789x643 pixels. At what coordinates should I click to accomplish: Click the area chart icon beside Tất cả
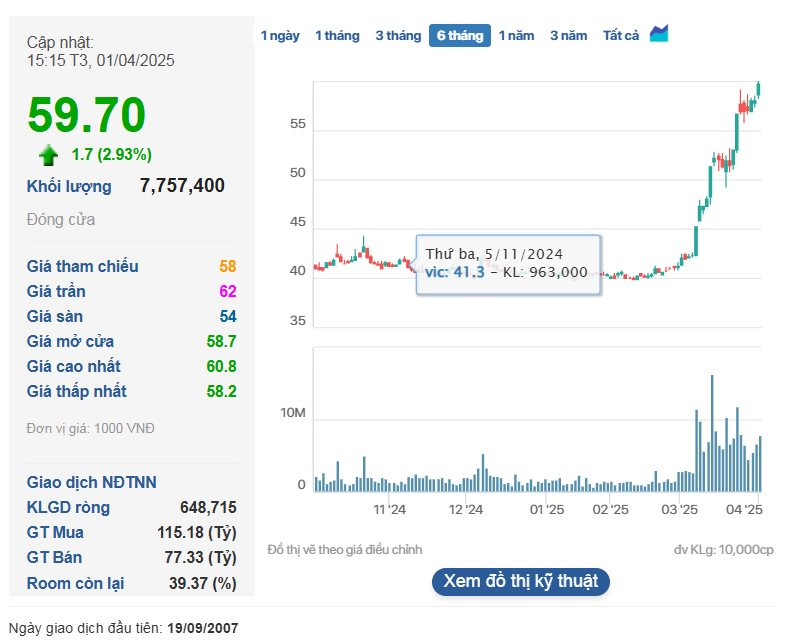point(658,35)
